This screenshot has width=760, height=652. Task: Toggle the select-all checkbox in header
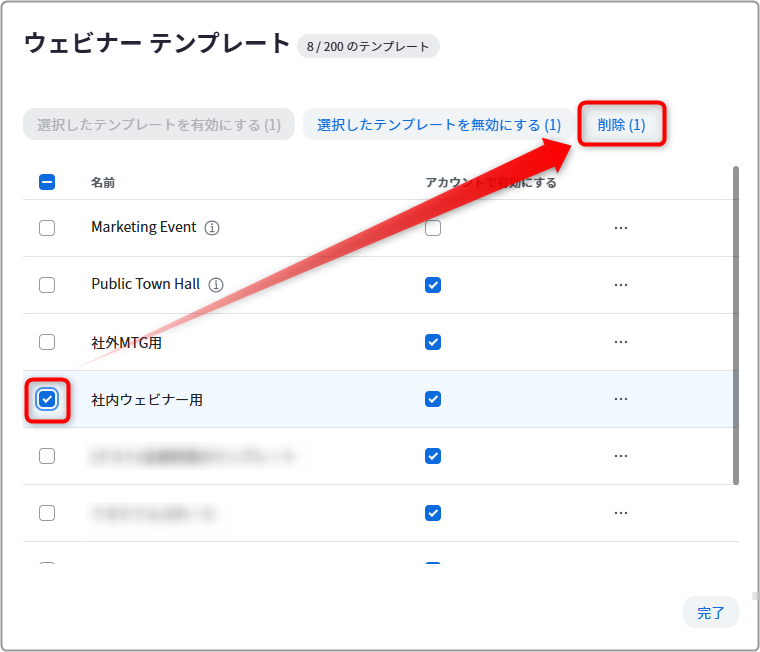point(47,182)
